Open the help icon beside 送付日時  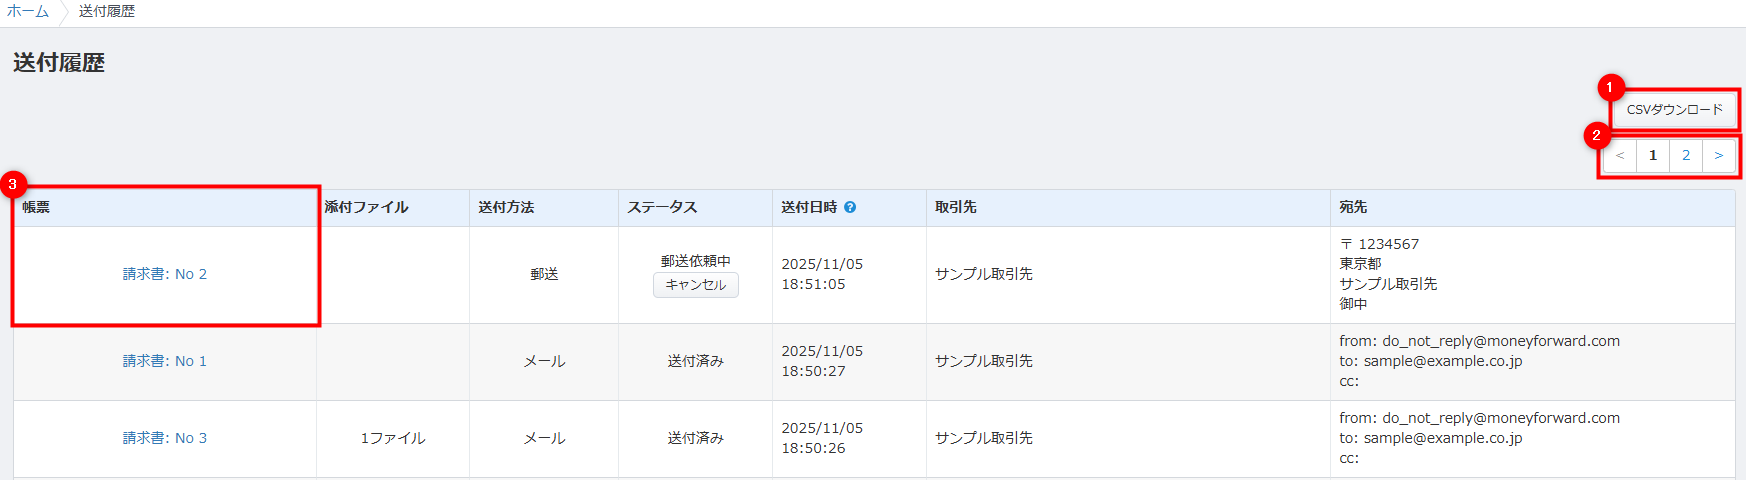tap(850, 207)
